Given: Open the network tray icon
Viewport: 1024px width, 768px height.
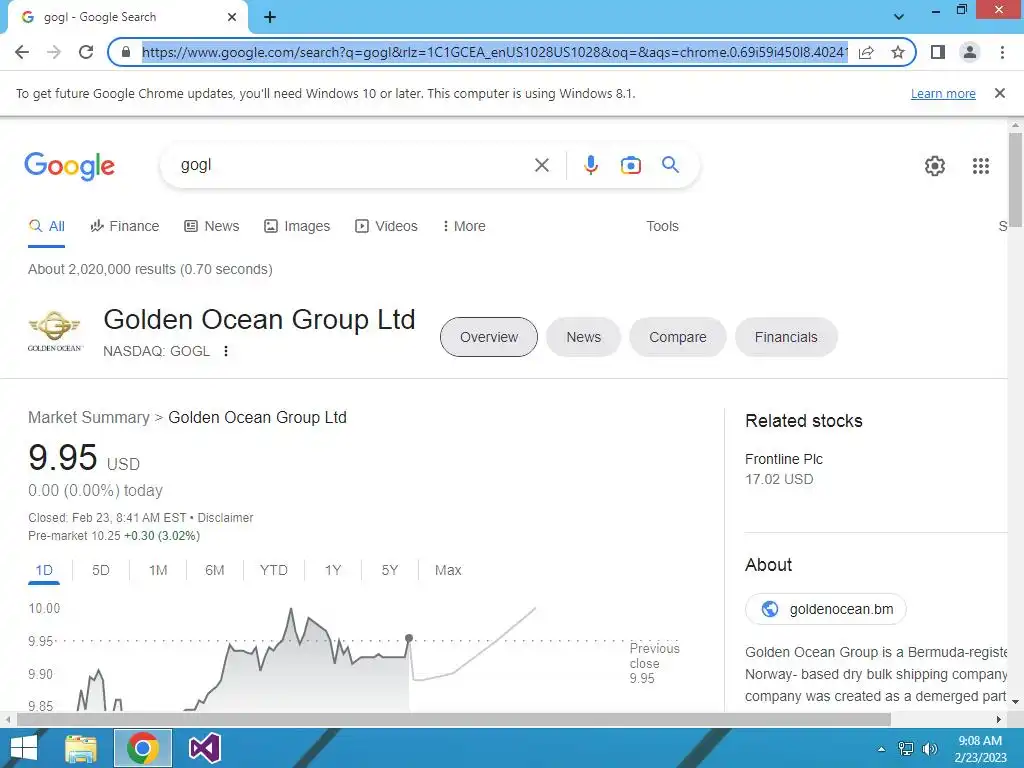Looking at the screenshot, I should click(x=906, y=749).
